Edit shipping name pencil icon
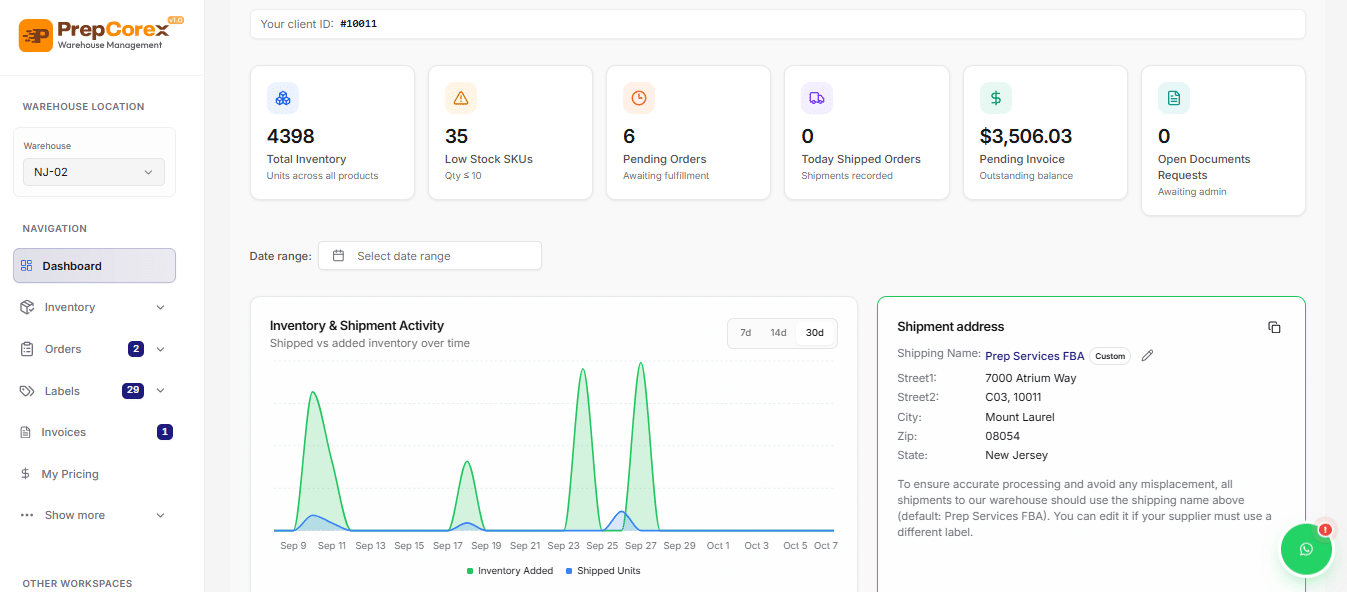Screen dimensions: 1347x592 (1147, 356)
